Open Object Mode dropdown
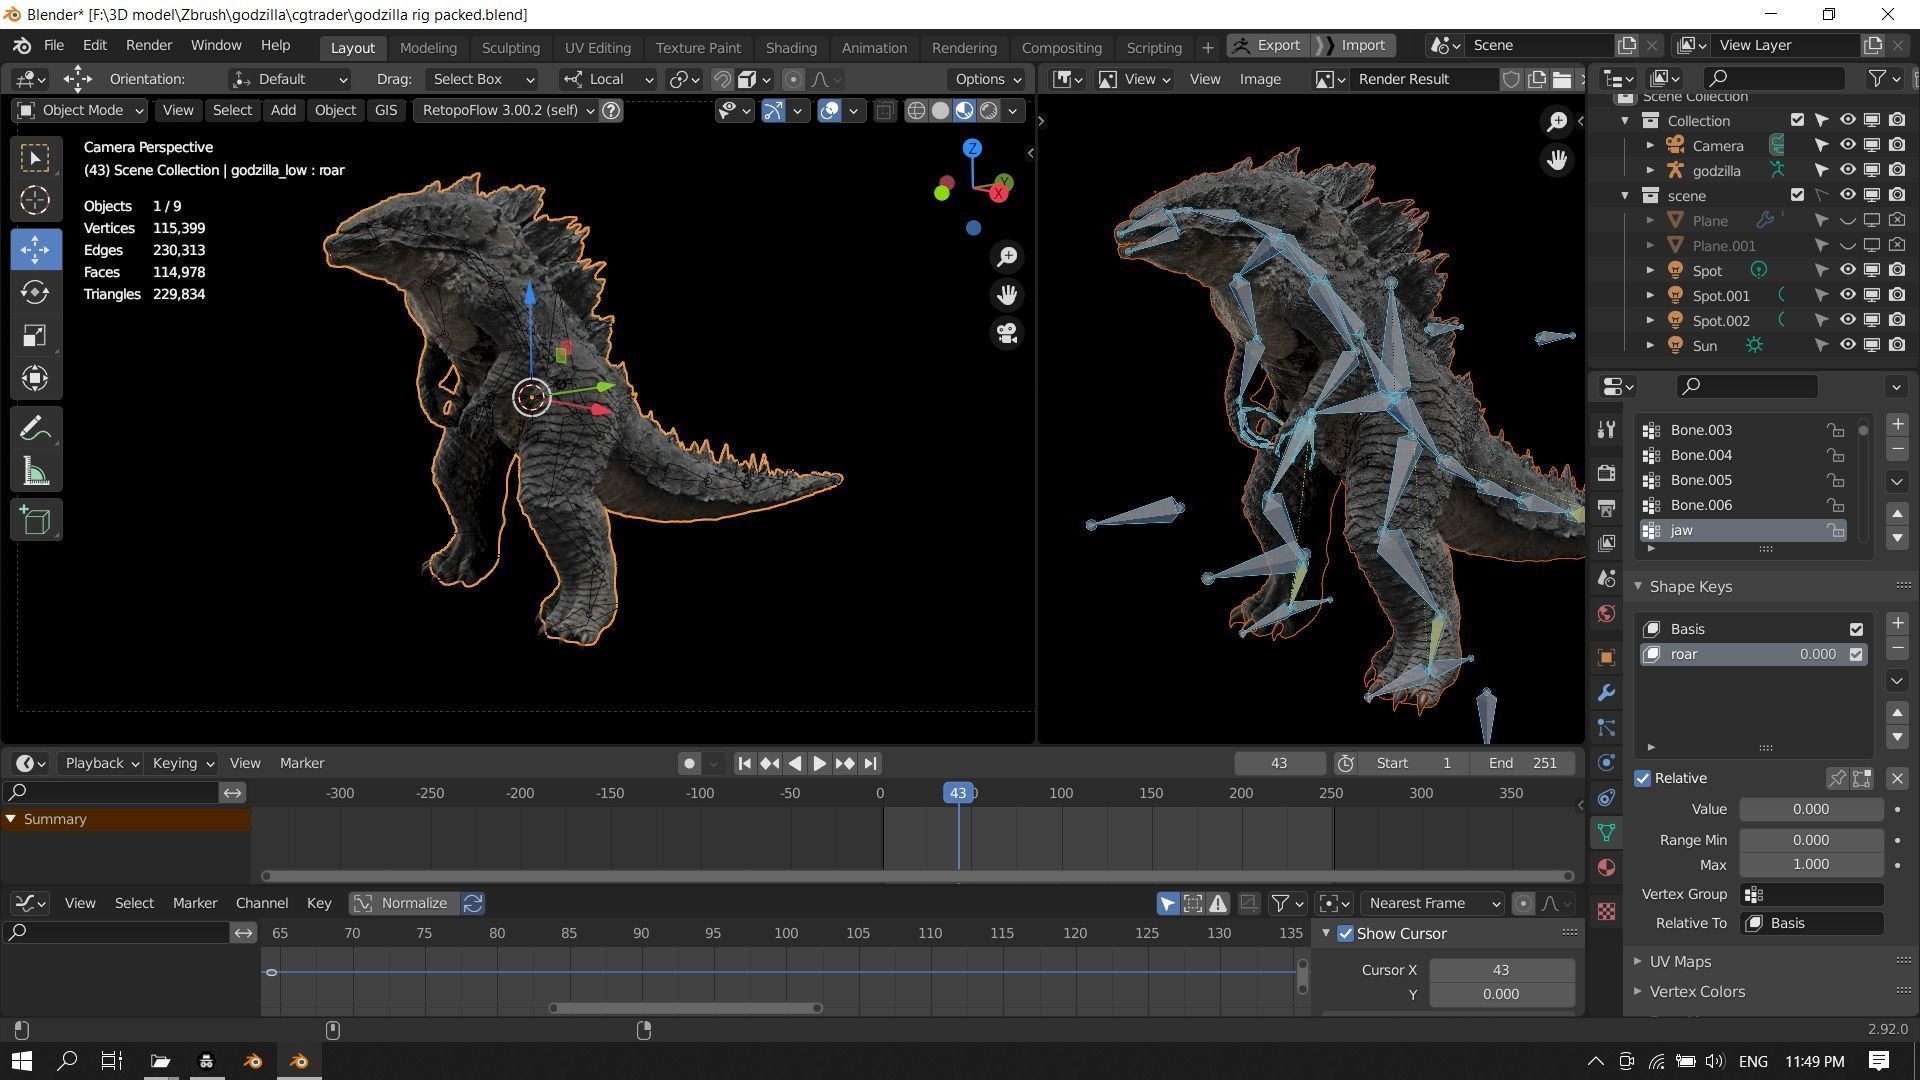 click(80, 110)
